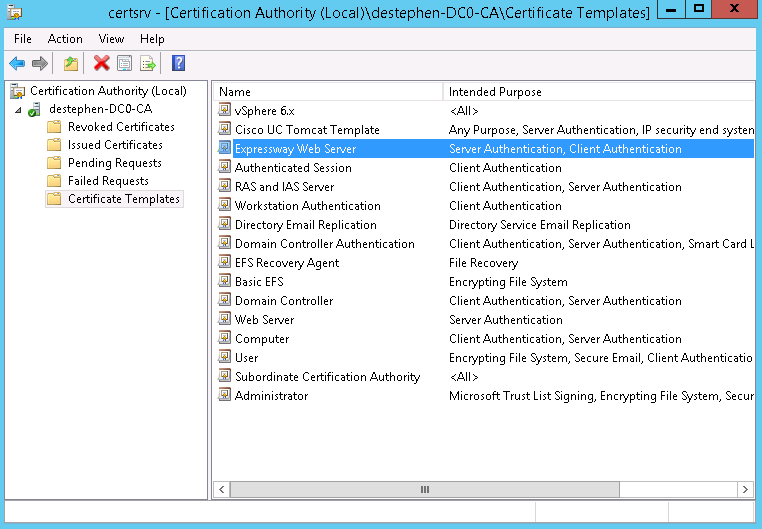Select Pending Requests in the tree
Viewport: 762px width, 529px height.
[x=115, y=163]
